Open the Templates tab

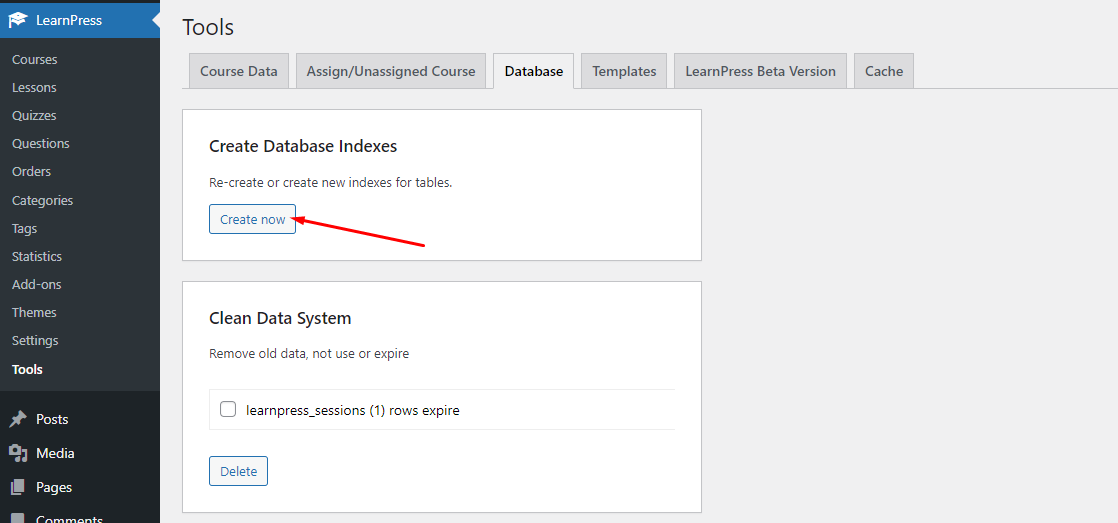624,71
